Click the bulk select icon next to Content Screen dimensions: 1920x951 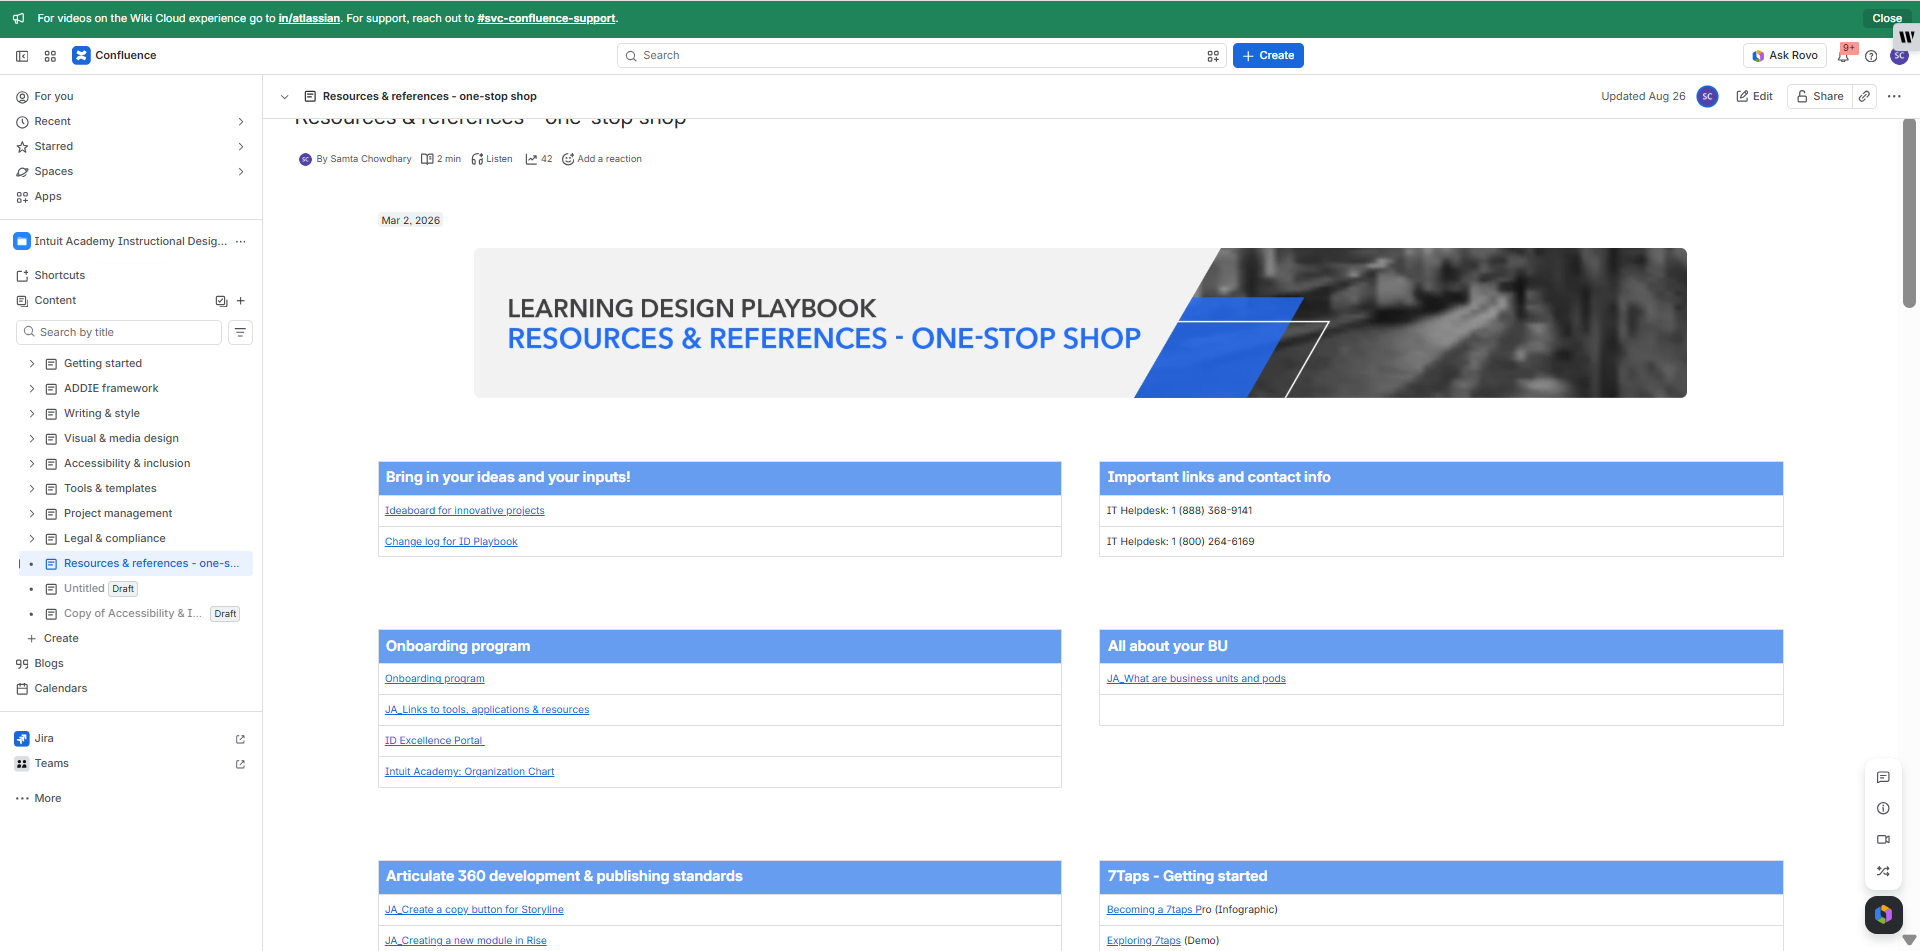pyautogui.click(x=221, y=301)
